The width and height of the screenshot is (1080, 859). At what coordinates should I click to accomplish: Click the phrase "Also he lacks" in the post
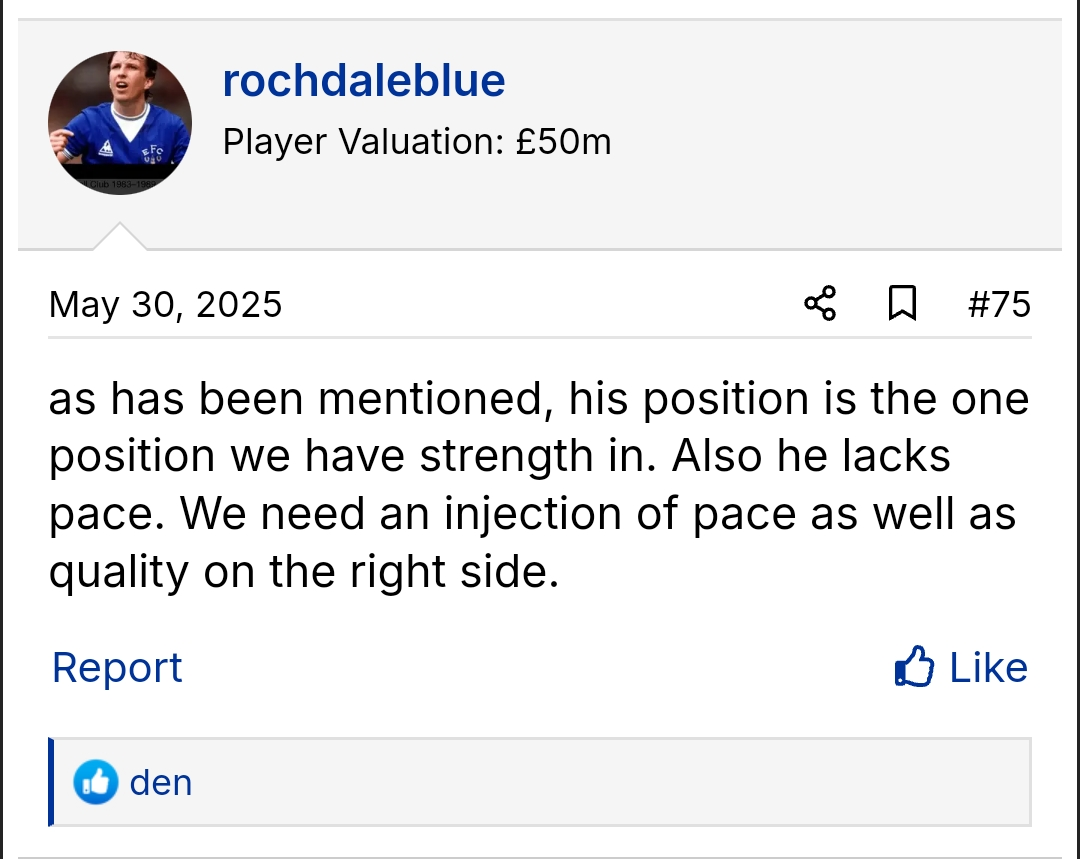(811, 457)
